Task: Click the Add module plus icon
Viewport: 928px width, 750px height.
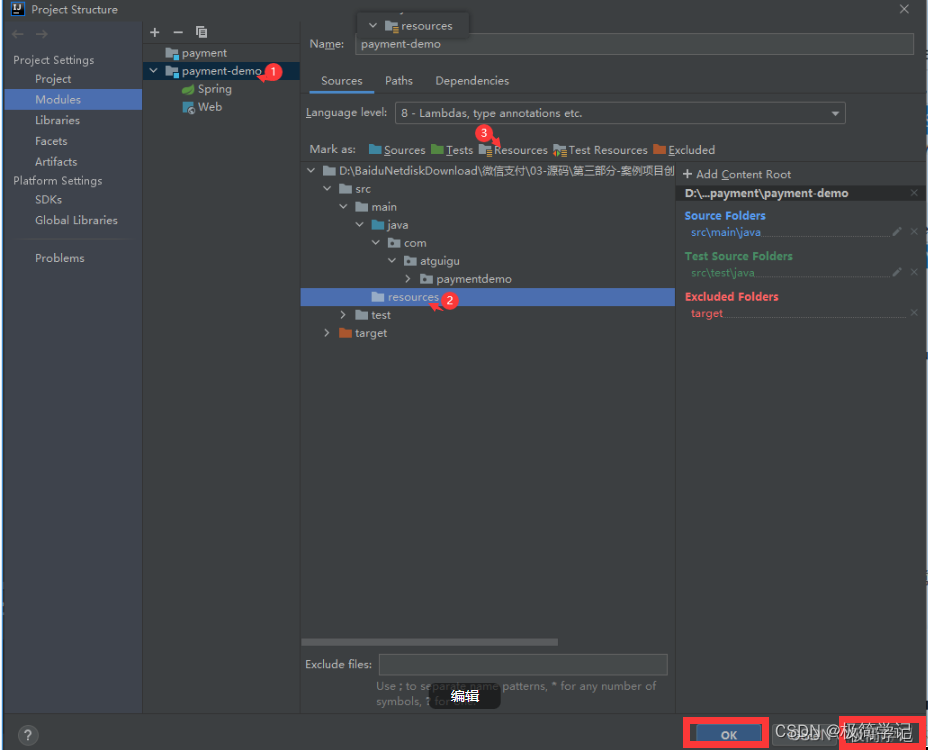Action: click(x=154, y=32)
